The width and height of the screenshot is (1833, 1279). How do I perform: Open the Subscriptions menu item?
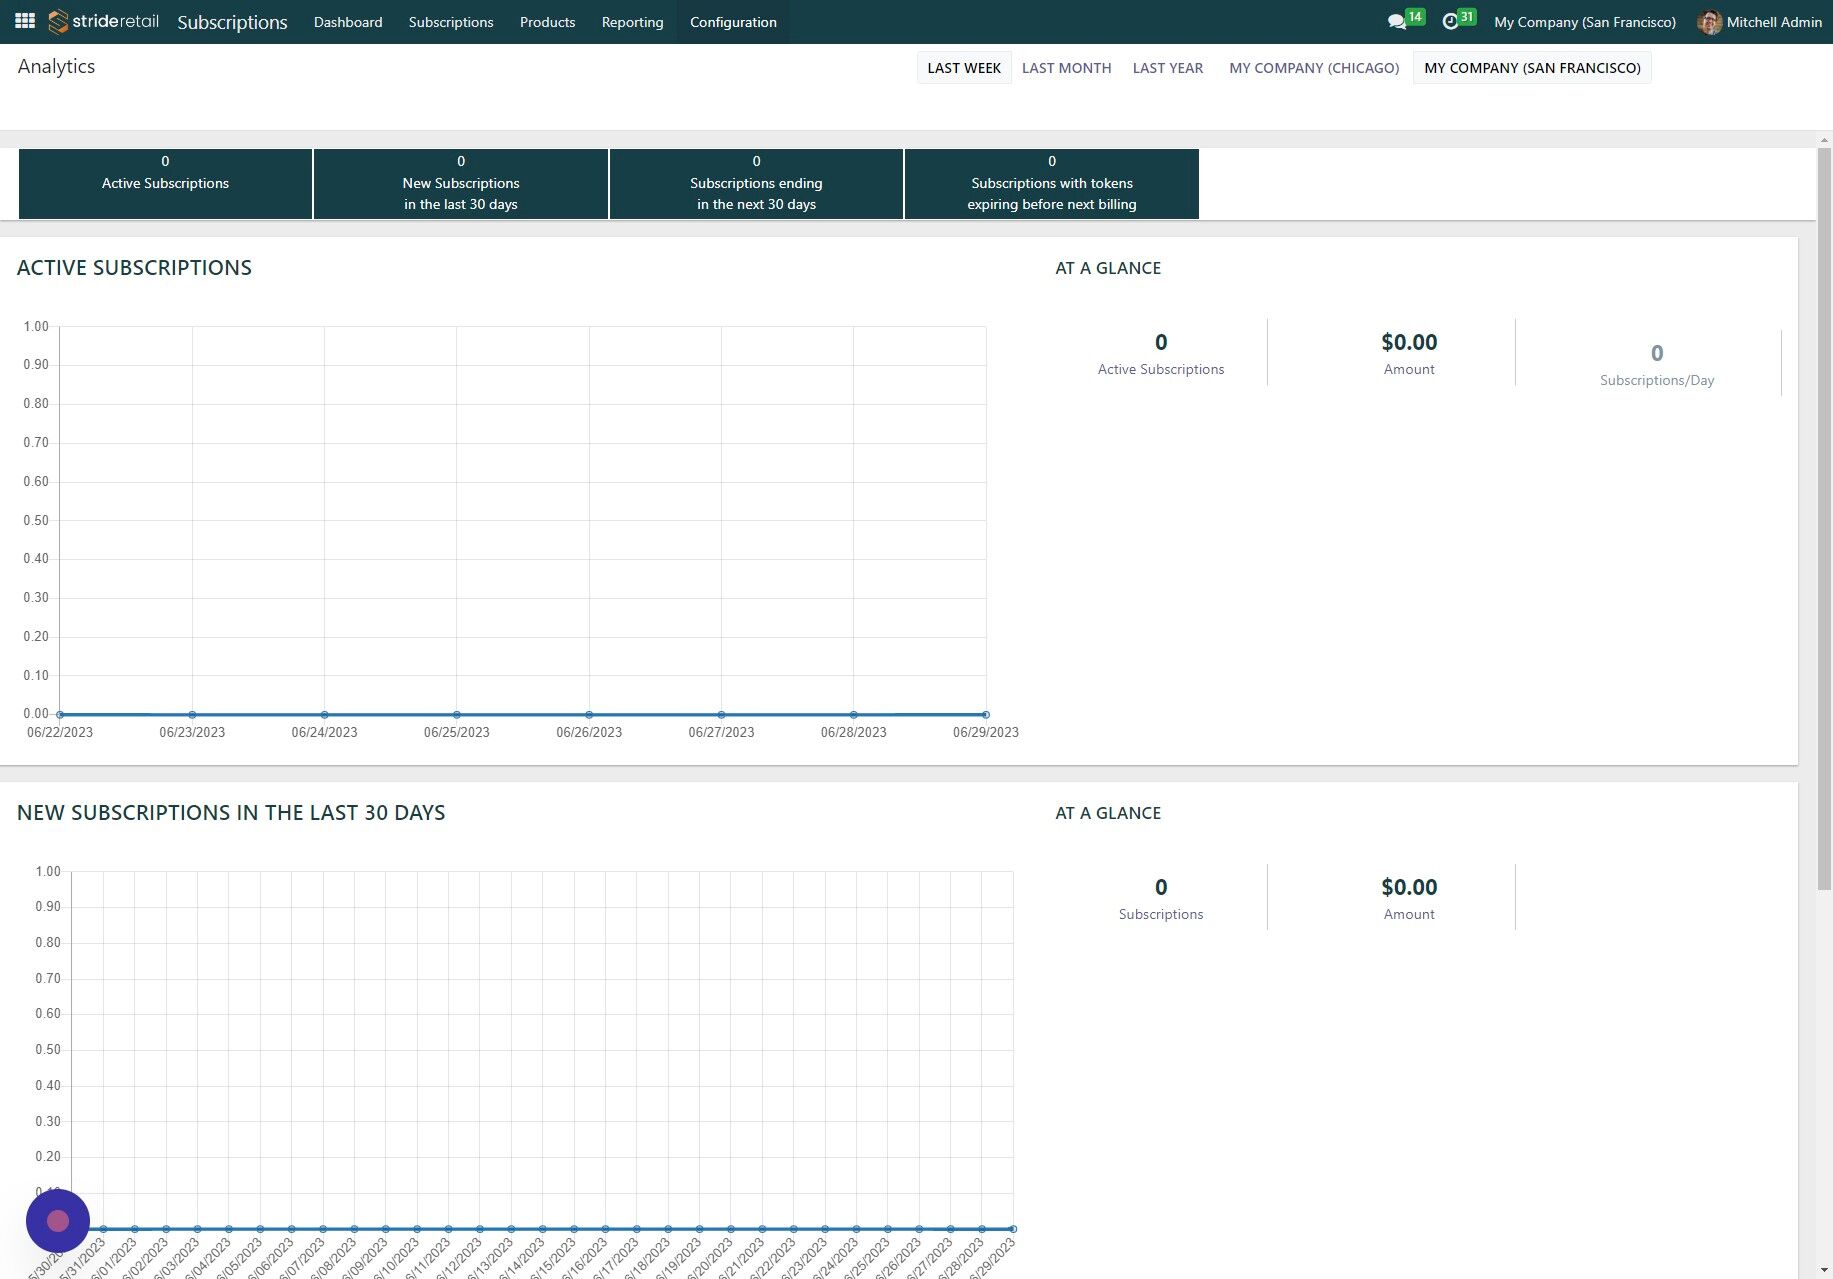coord(451,22)
